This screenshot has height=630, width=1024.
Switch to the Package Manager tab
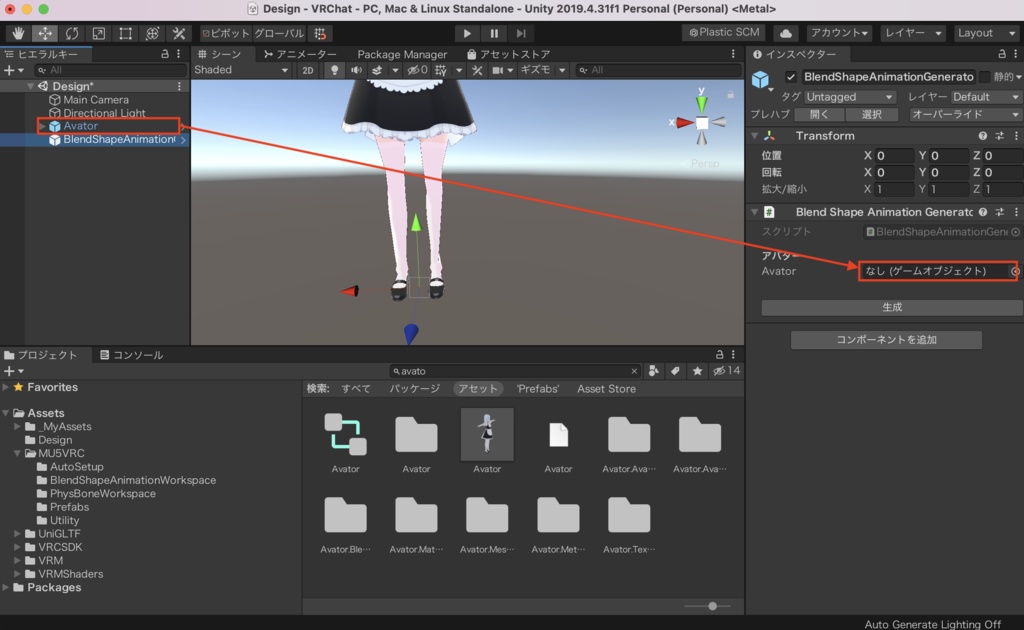tap(402, 54)
